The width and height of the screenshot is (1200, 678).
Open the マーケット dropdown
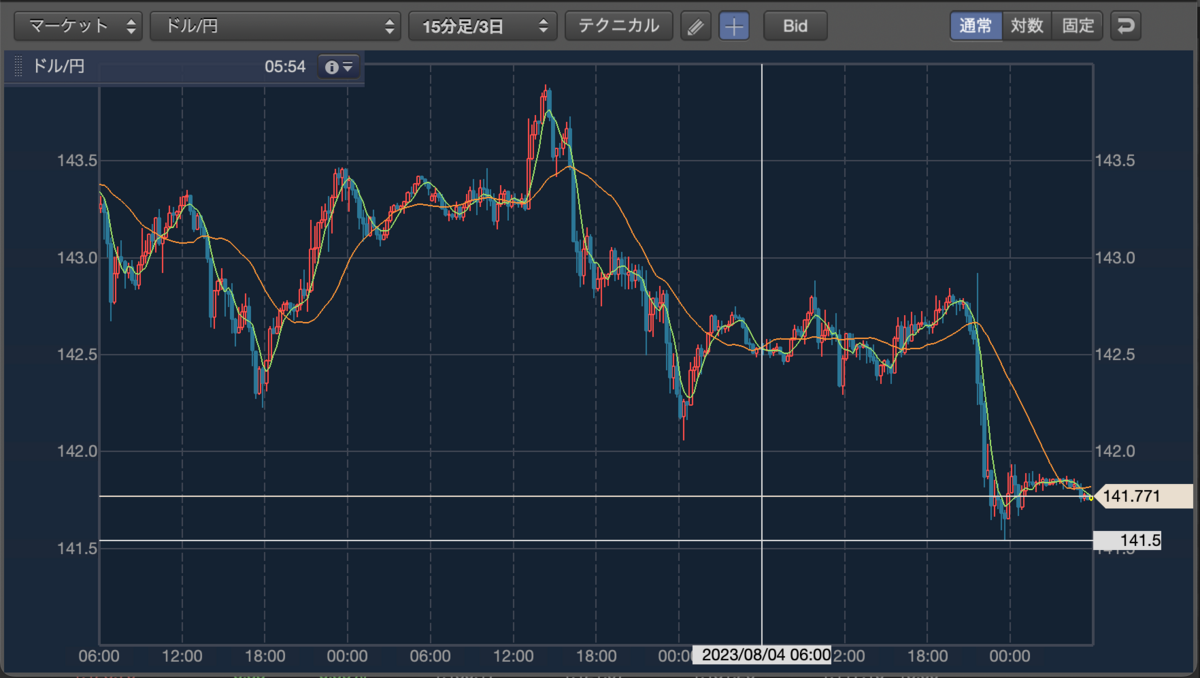click(x=78, y=26)
